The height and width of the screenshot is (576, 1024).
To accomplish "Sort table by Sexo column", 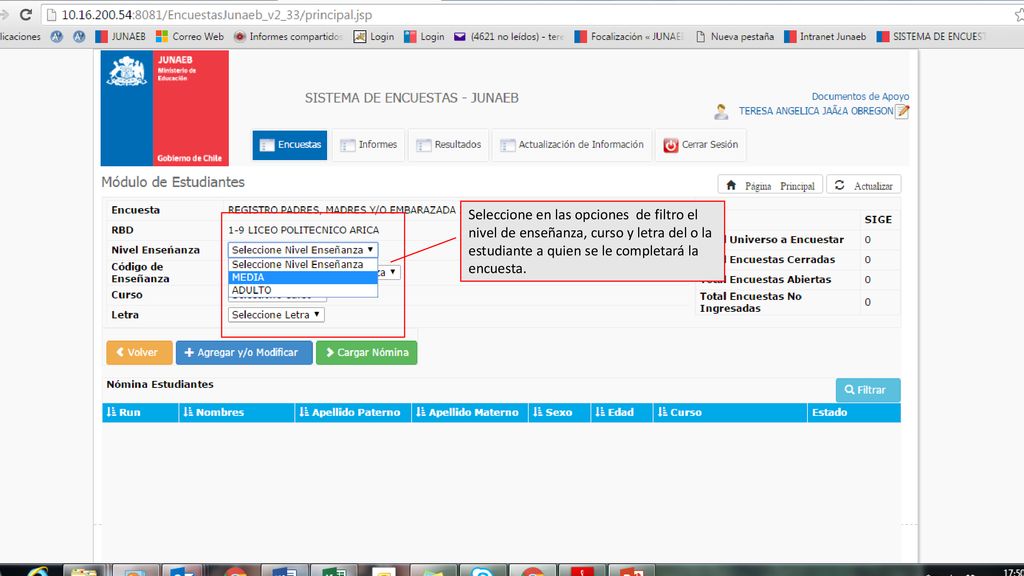I will point(559,412).
